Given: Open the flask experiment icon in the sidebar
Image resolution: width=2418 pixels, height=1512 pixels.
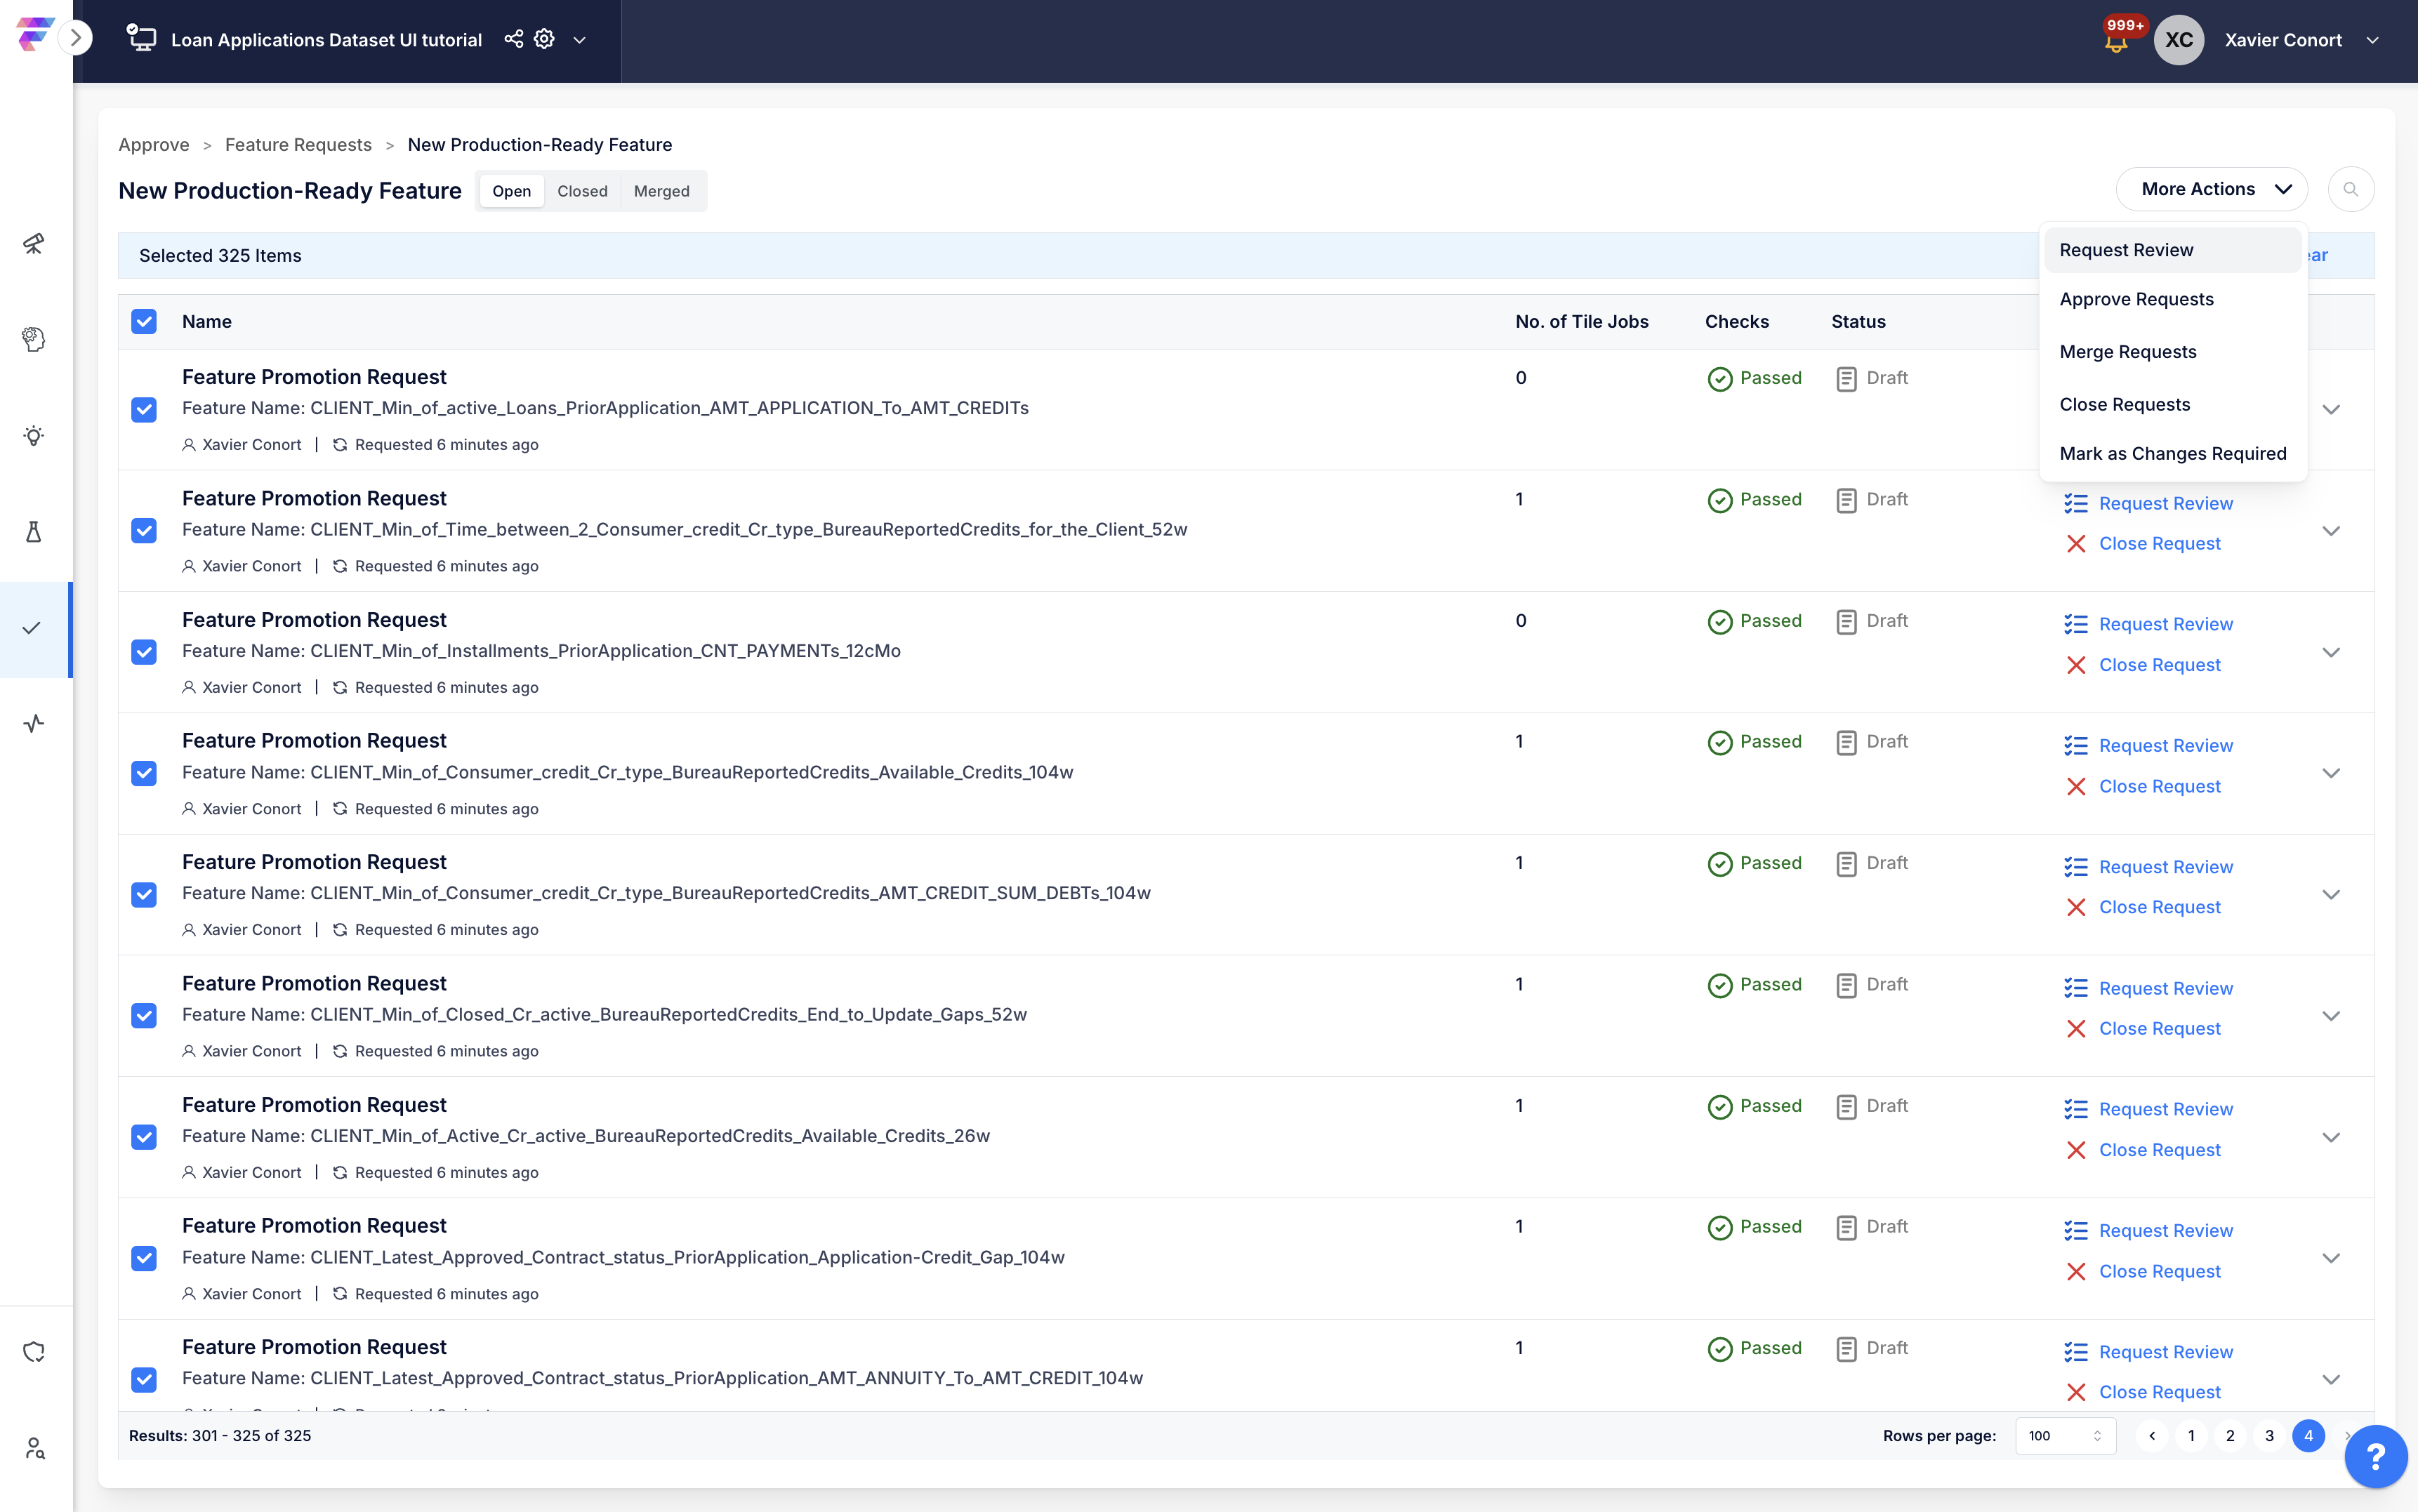Looking at the screenshot, I should [x=34, y=532].
